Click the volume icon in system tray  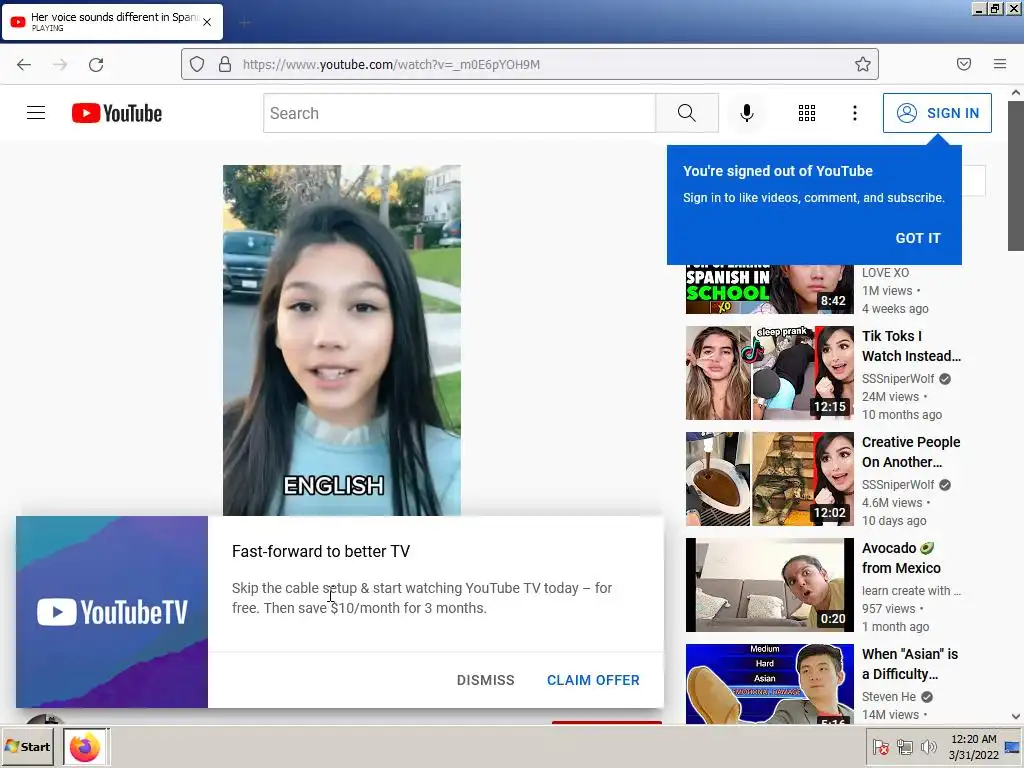click(928, 747)
